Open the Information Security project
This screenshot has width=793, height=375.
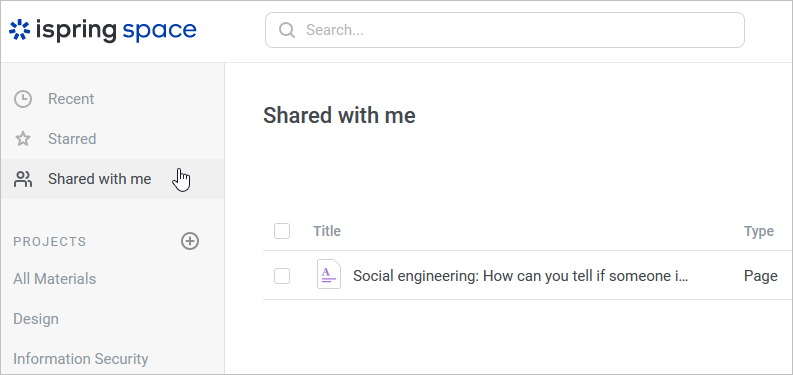(x=80, y=359)
